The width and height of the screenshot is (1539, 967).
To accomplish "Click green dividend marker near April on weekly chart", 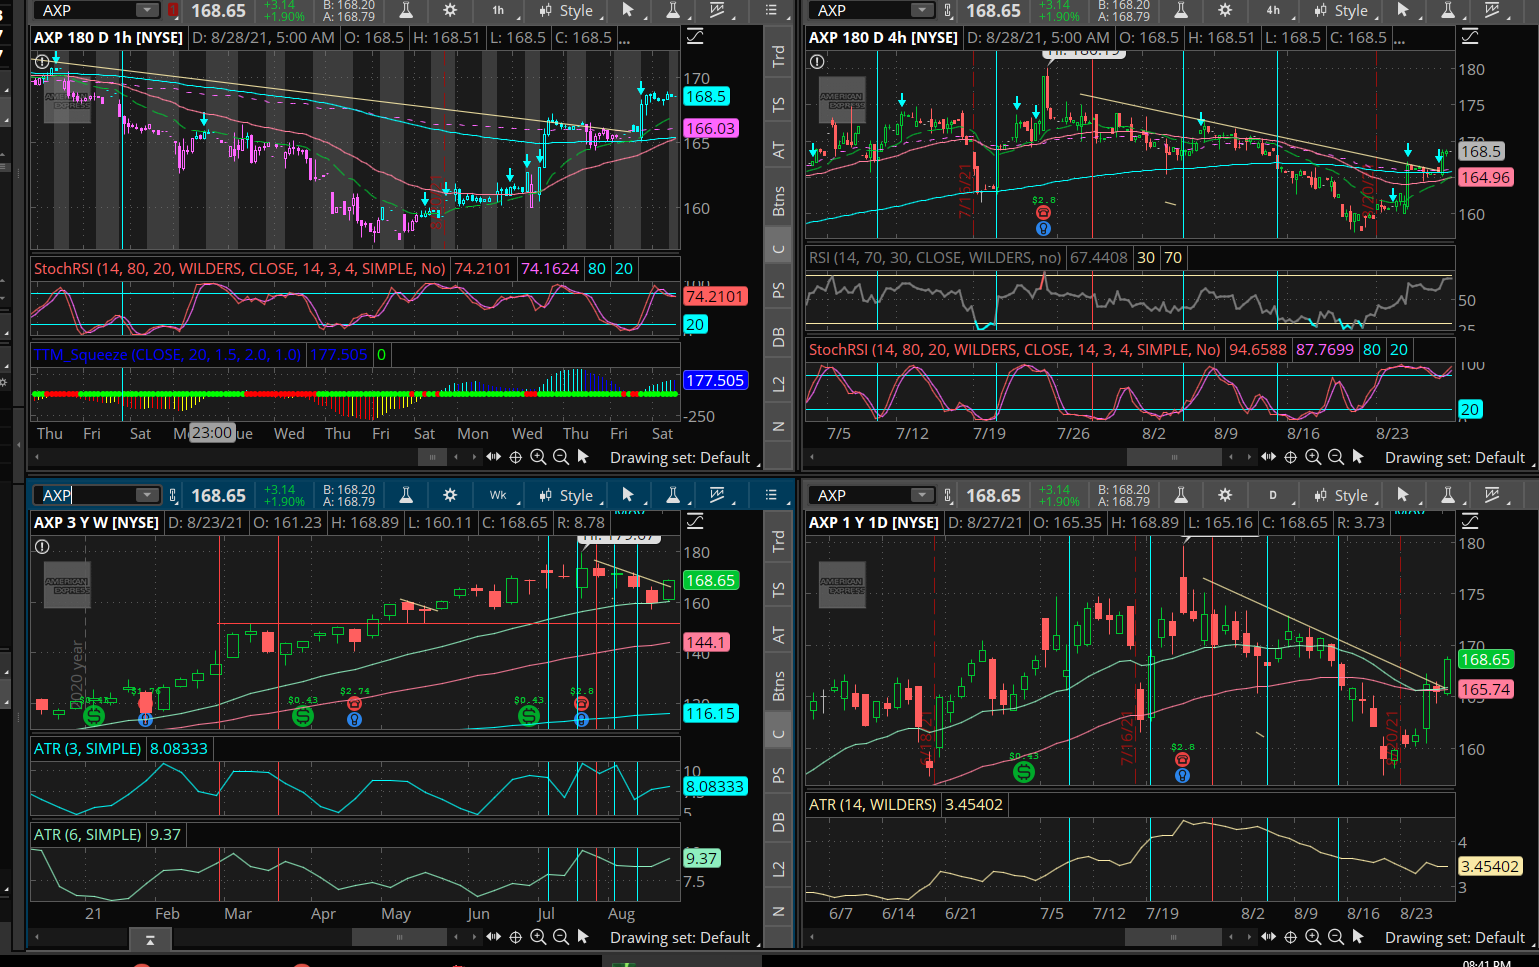I will coord(303,715).
